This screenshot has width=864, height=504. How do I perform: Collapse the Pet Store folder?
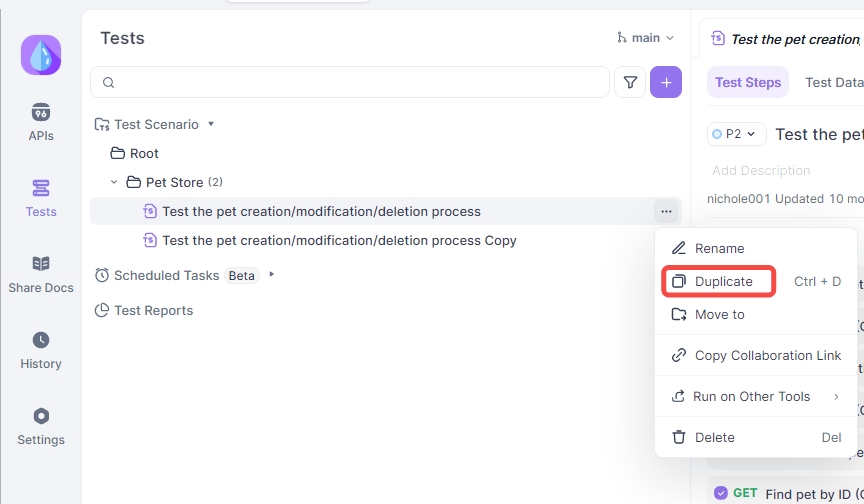click(x=114, y=182)
